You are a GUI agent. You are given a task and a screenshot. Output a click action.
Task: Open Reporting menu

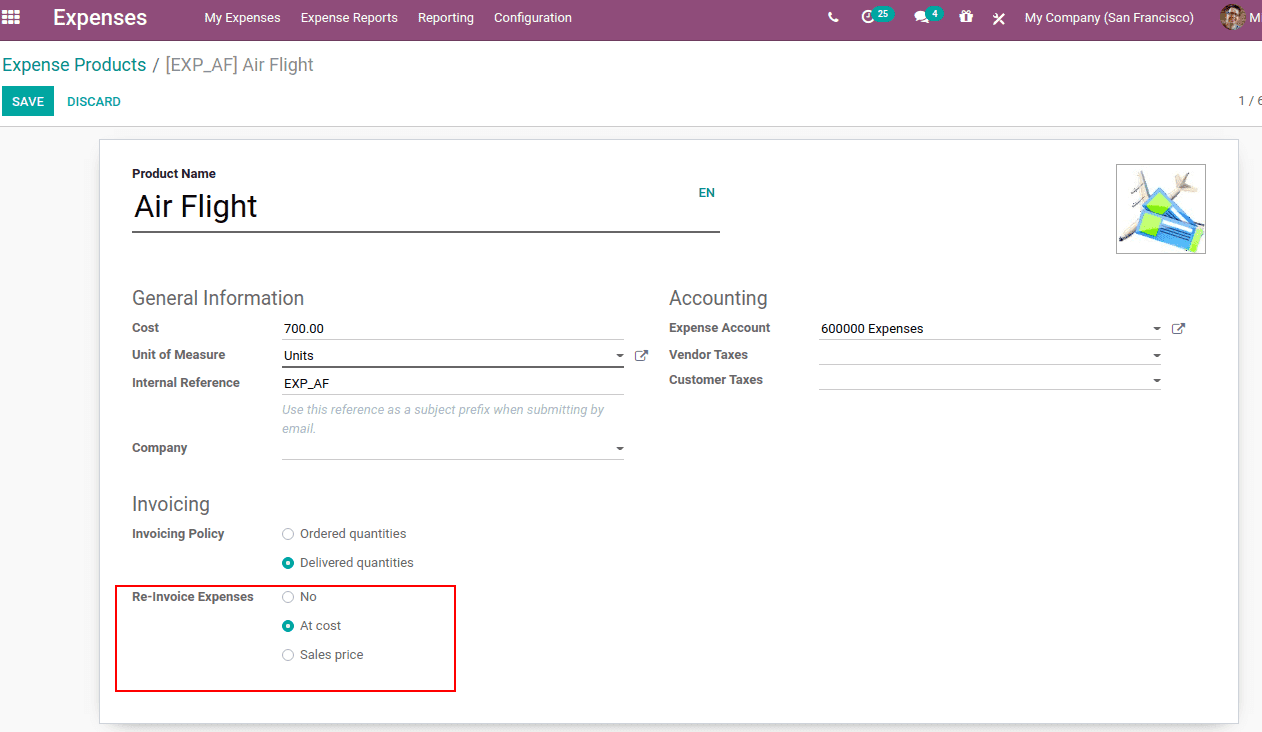click(x=446, y=18)
